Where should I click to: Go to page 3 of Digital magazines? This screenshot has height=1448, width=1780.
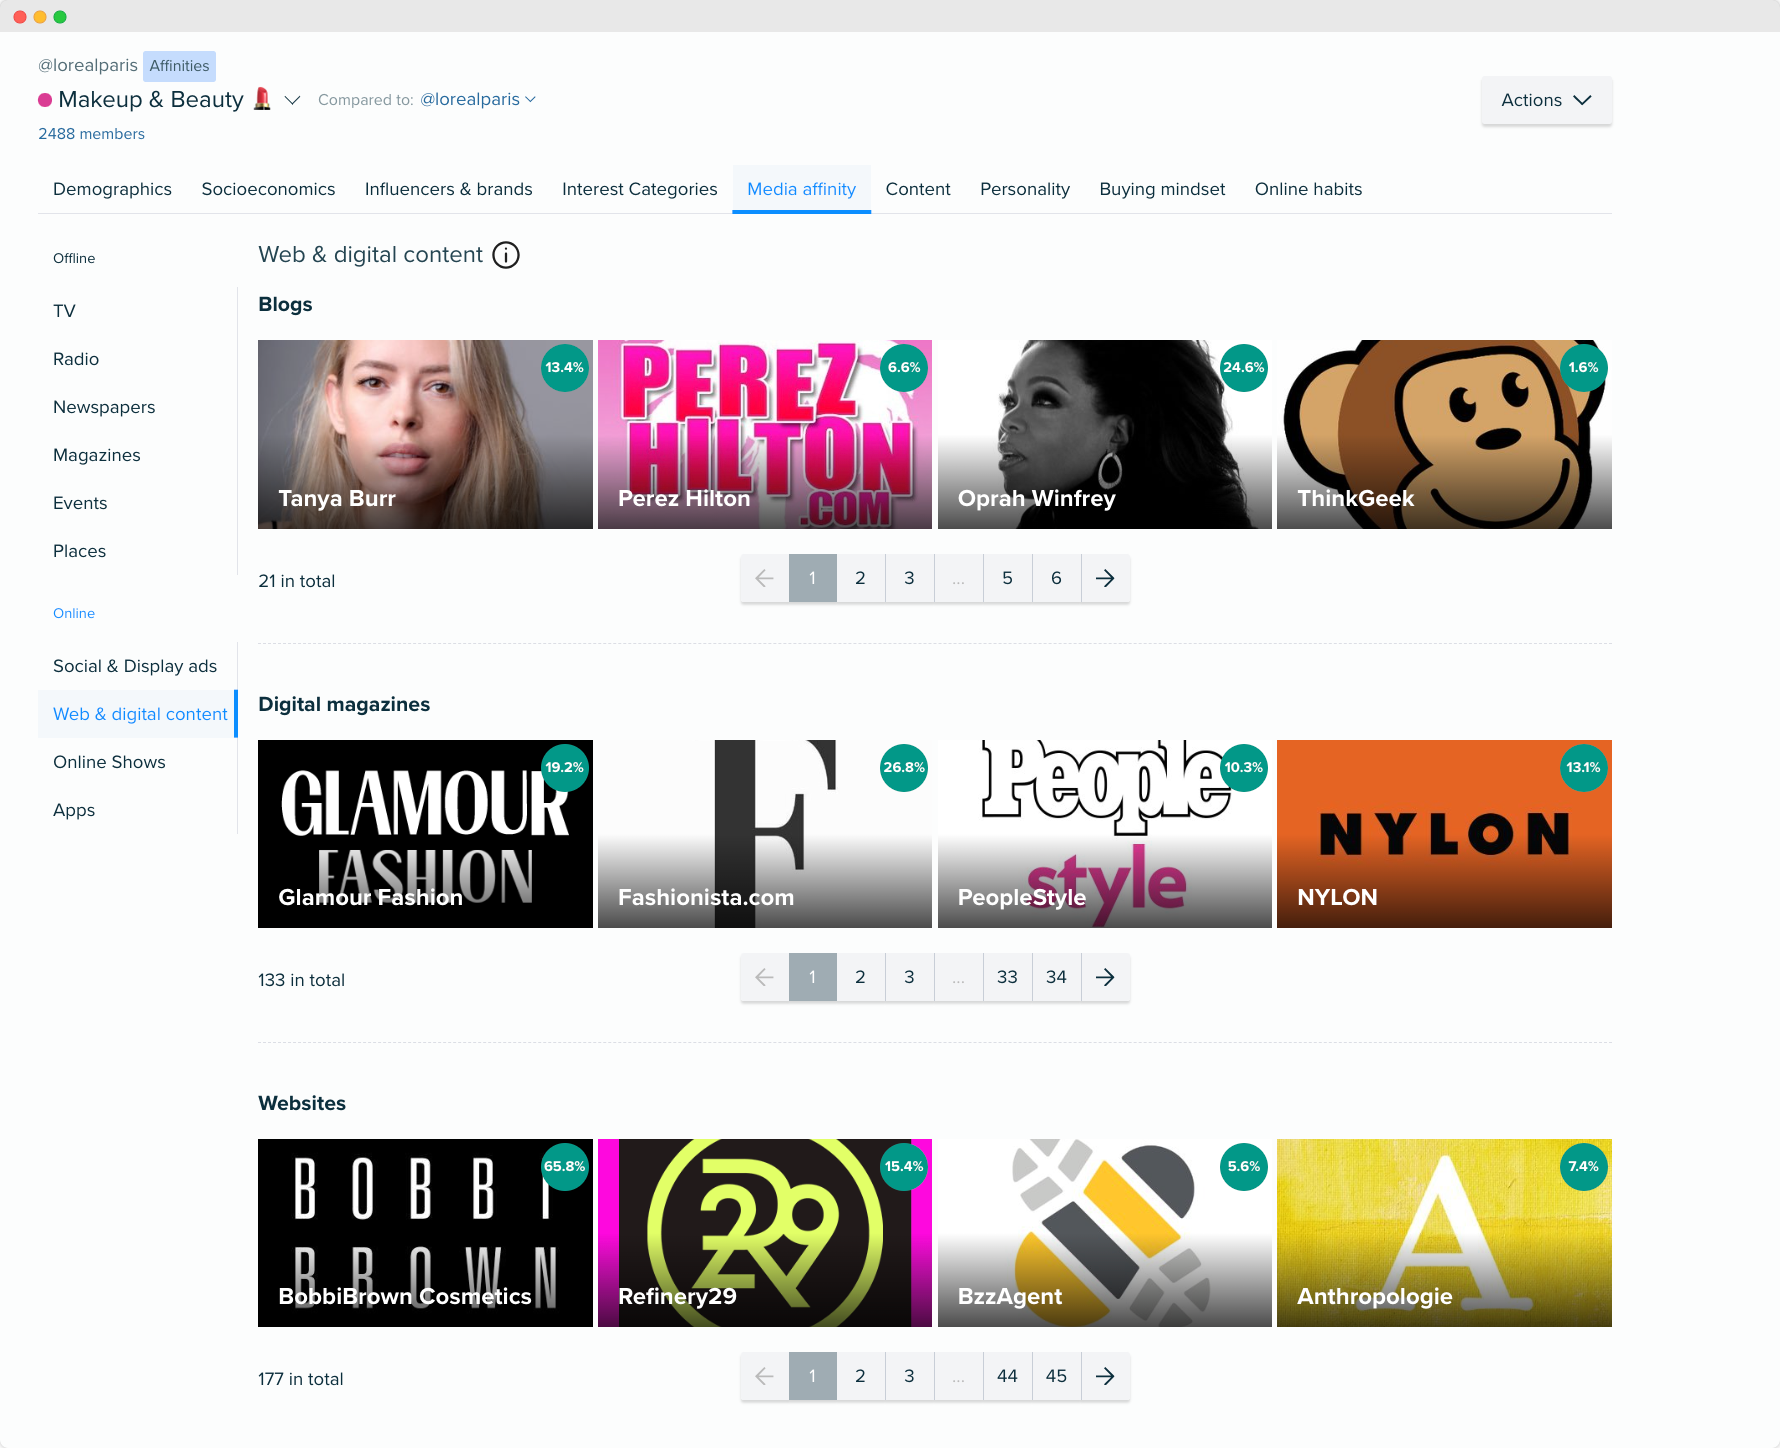click(x=909, y=977)
